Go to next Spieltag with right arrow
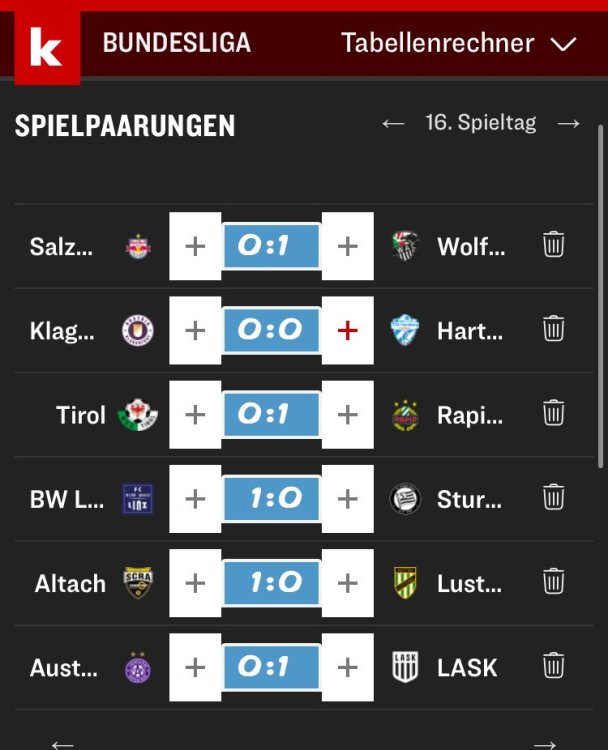This screenshot has height=750, width=608. click(x=569, y=123)
